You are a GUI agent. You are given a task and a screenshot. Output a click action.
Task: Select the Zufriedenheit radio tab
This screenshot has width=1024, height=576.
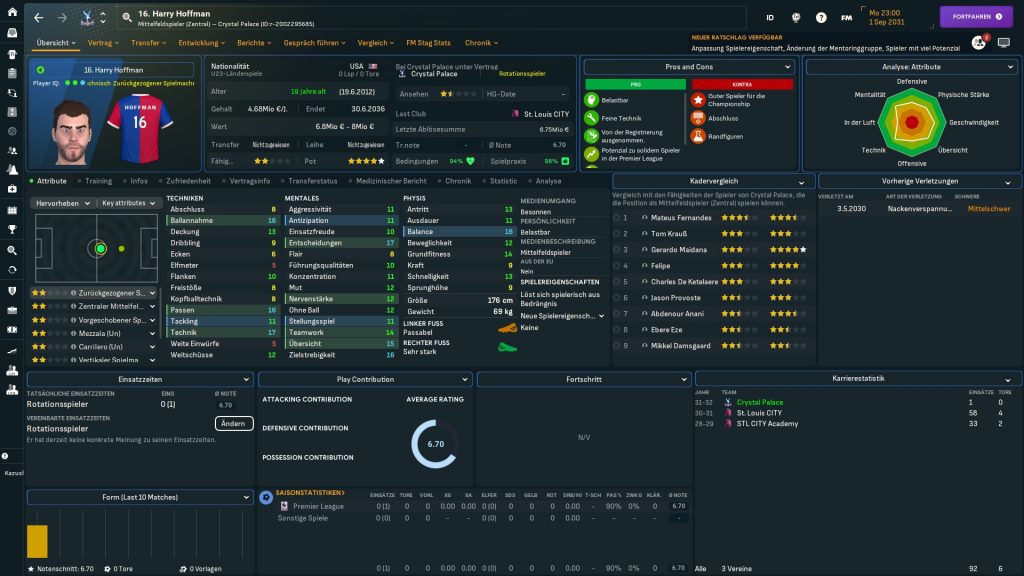(187, 181)
